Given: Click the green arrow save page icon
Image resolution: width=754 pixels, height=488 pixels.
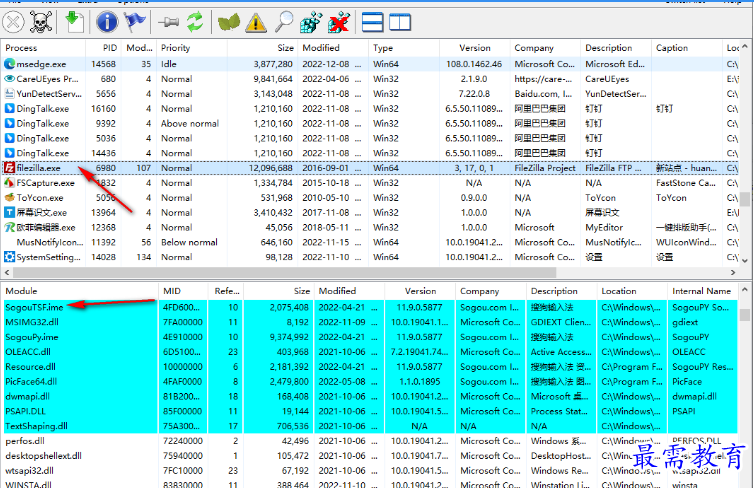Looking at the screenshot, I should [x=74, y=22].
